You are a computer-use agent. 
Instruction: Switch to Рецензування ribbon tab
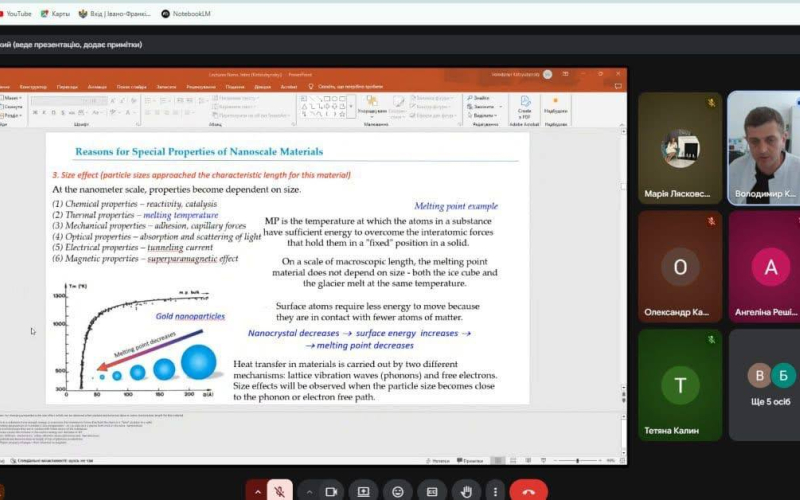pos(201,87)
